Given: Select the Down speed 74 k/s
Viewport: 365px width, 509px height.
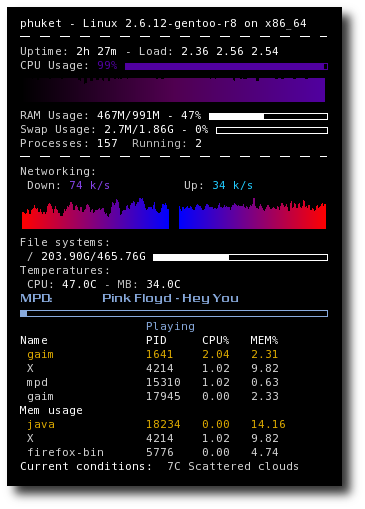Looking at the screenshot, I should click(89, 185).
